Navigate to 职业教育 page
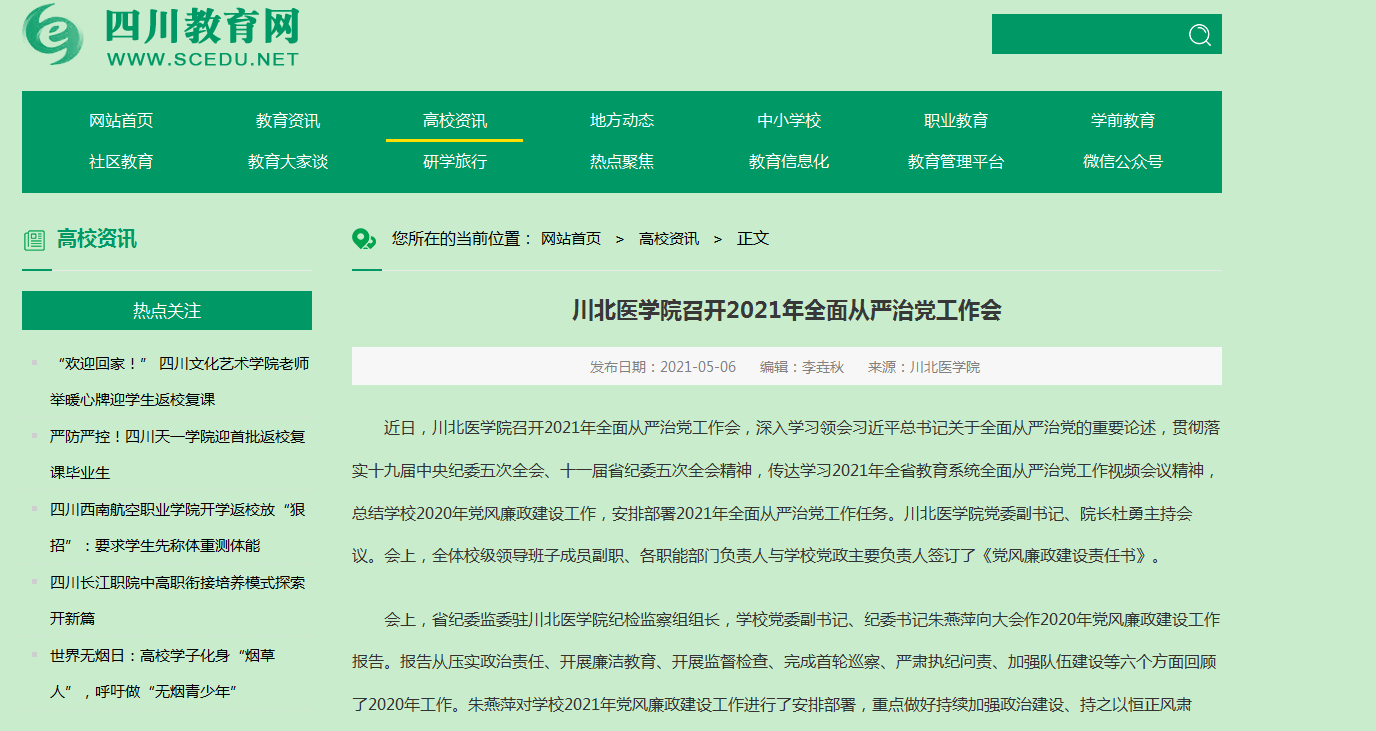This screenshot has width=1376, height=731. (x=956, y=121)
